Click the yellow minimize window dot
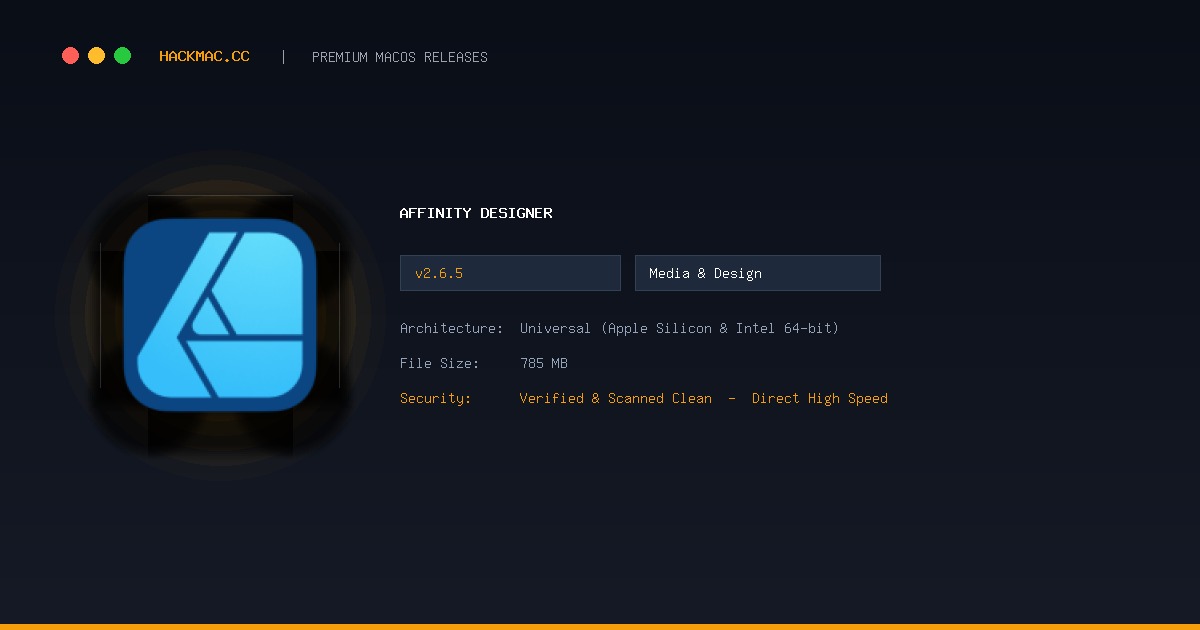Screen dimensions: 1200x630 pyautogui.click(x=96, y=56)
